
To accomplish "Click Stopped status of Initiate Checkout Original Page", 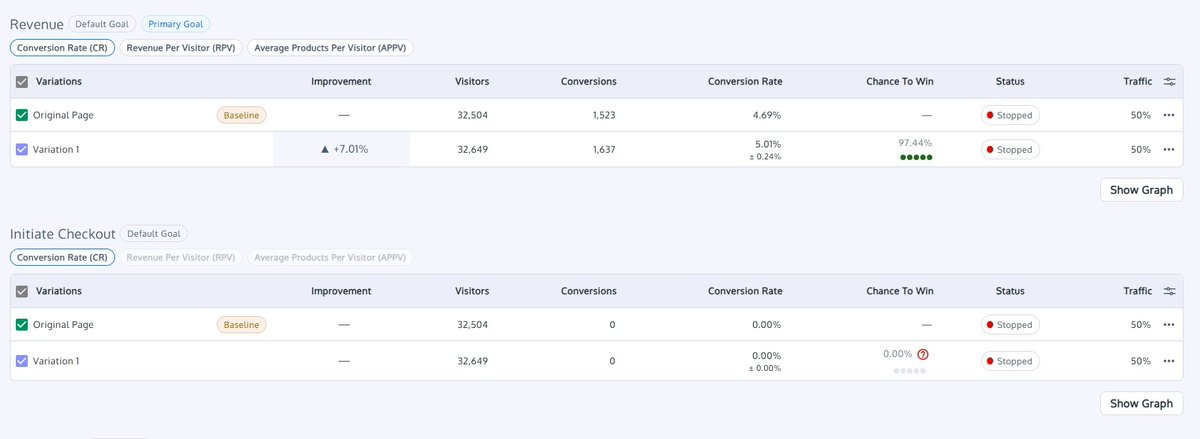I will [x=1009, y=325].
